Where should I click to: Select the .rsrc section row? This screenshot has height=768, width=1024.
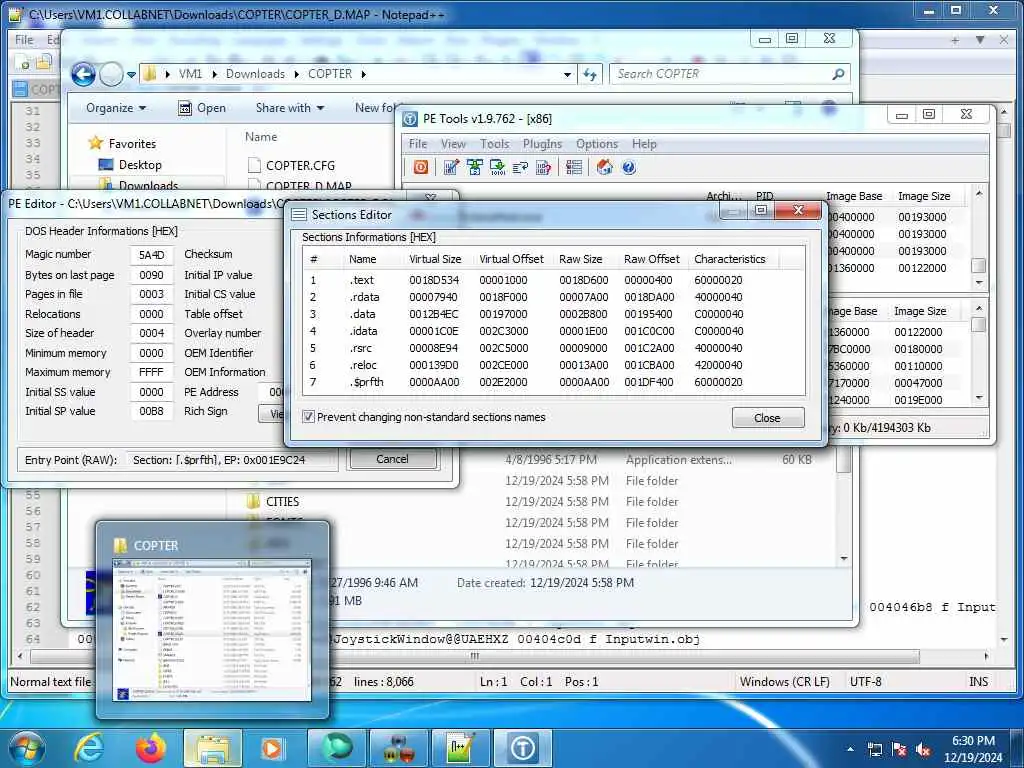point(554,348)
